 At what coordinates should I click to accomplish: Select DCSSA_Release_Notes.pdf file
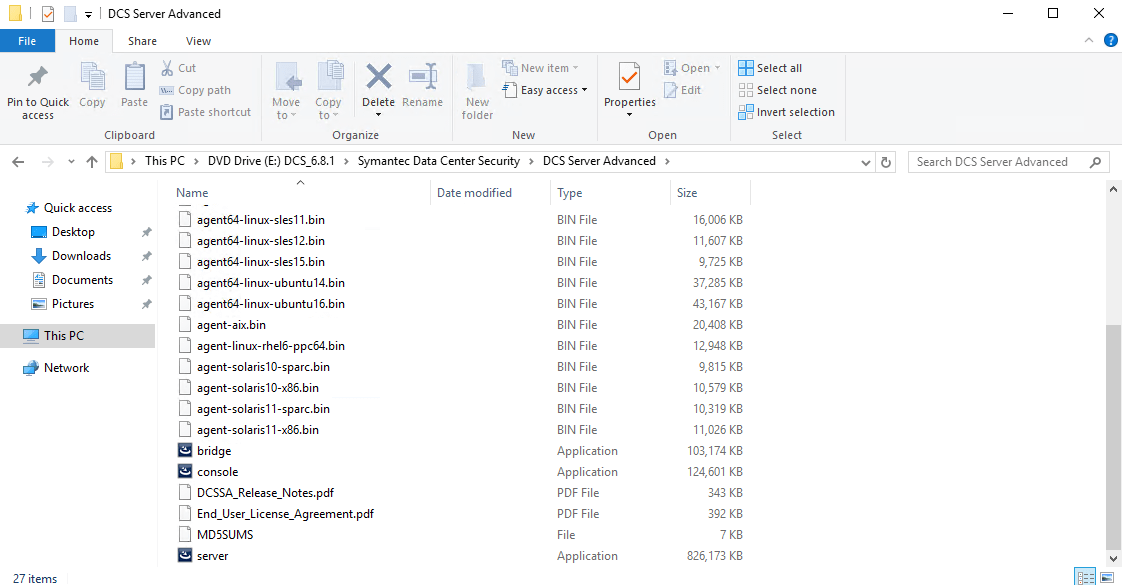tap(265, 493)
